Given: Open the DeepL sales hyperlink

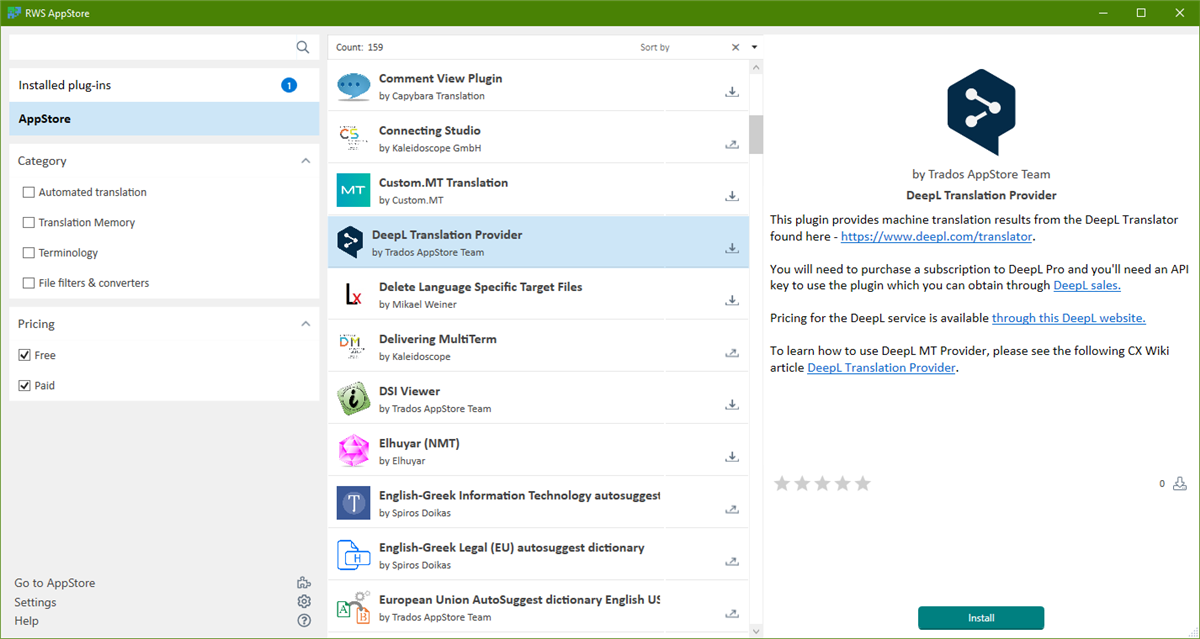Looking at the screenshot, I should (x=1086, y=284).
